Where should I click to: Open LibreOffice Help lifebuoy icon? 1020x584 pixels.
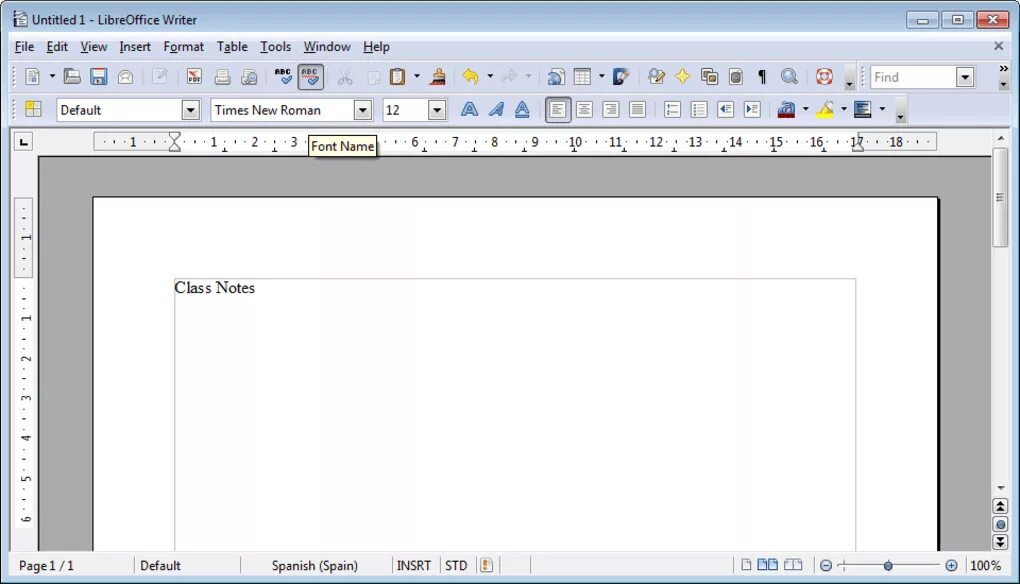tap(824, 77)
